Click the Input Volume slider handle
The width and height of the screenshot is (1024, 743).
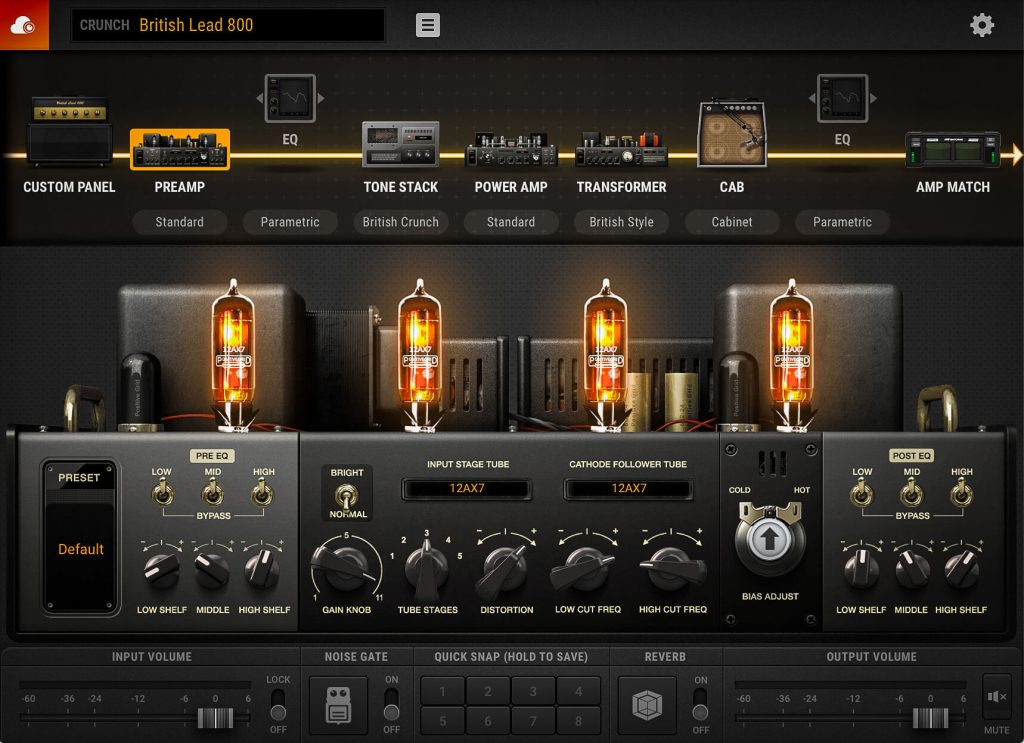click(x=216, y=718)
